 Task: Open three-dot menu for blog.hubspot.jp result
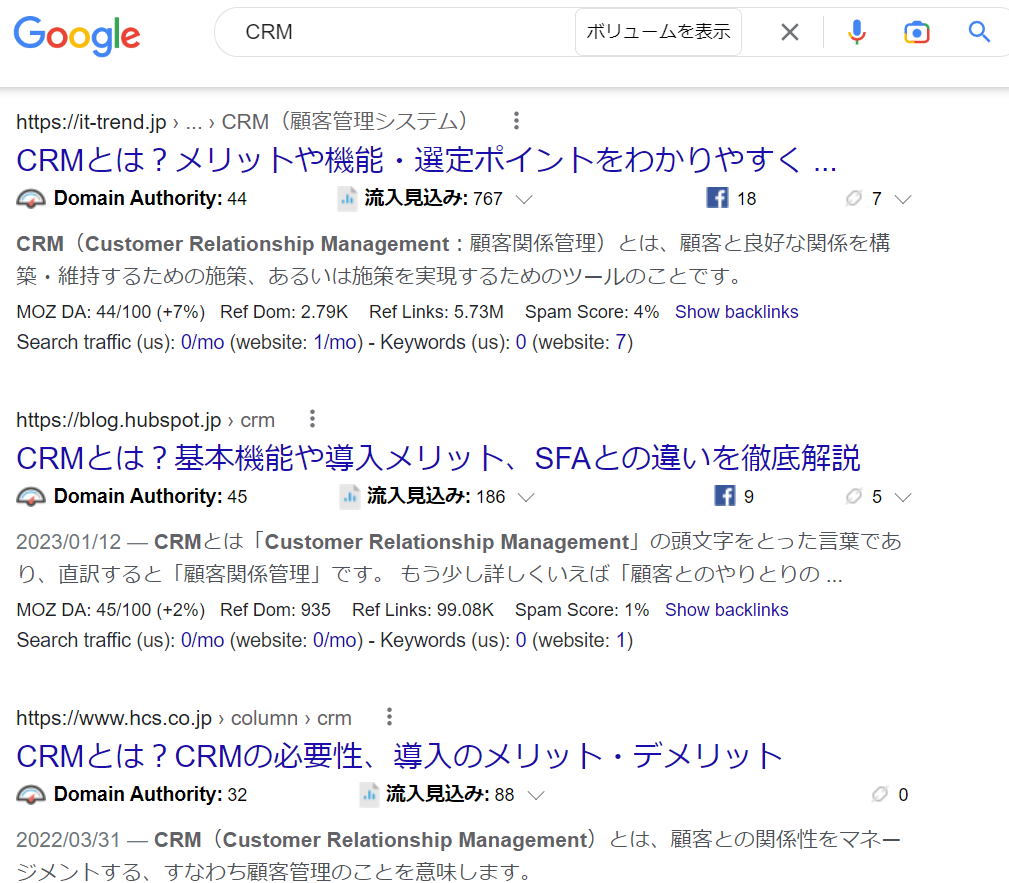click(312, 419)
